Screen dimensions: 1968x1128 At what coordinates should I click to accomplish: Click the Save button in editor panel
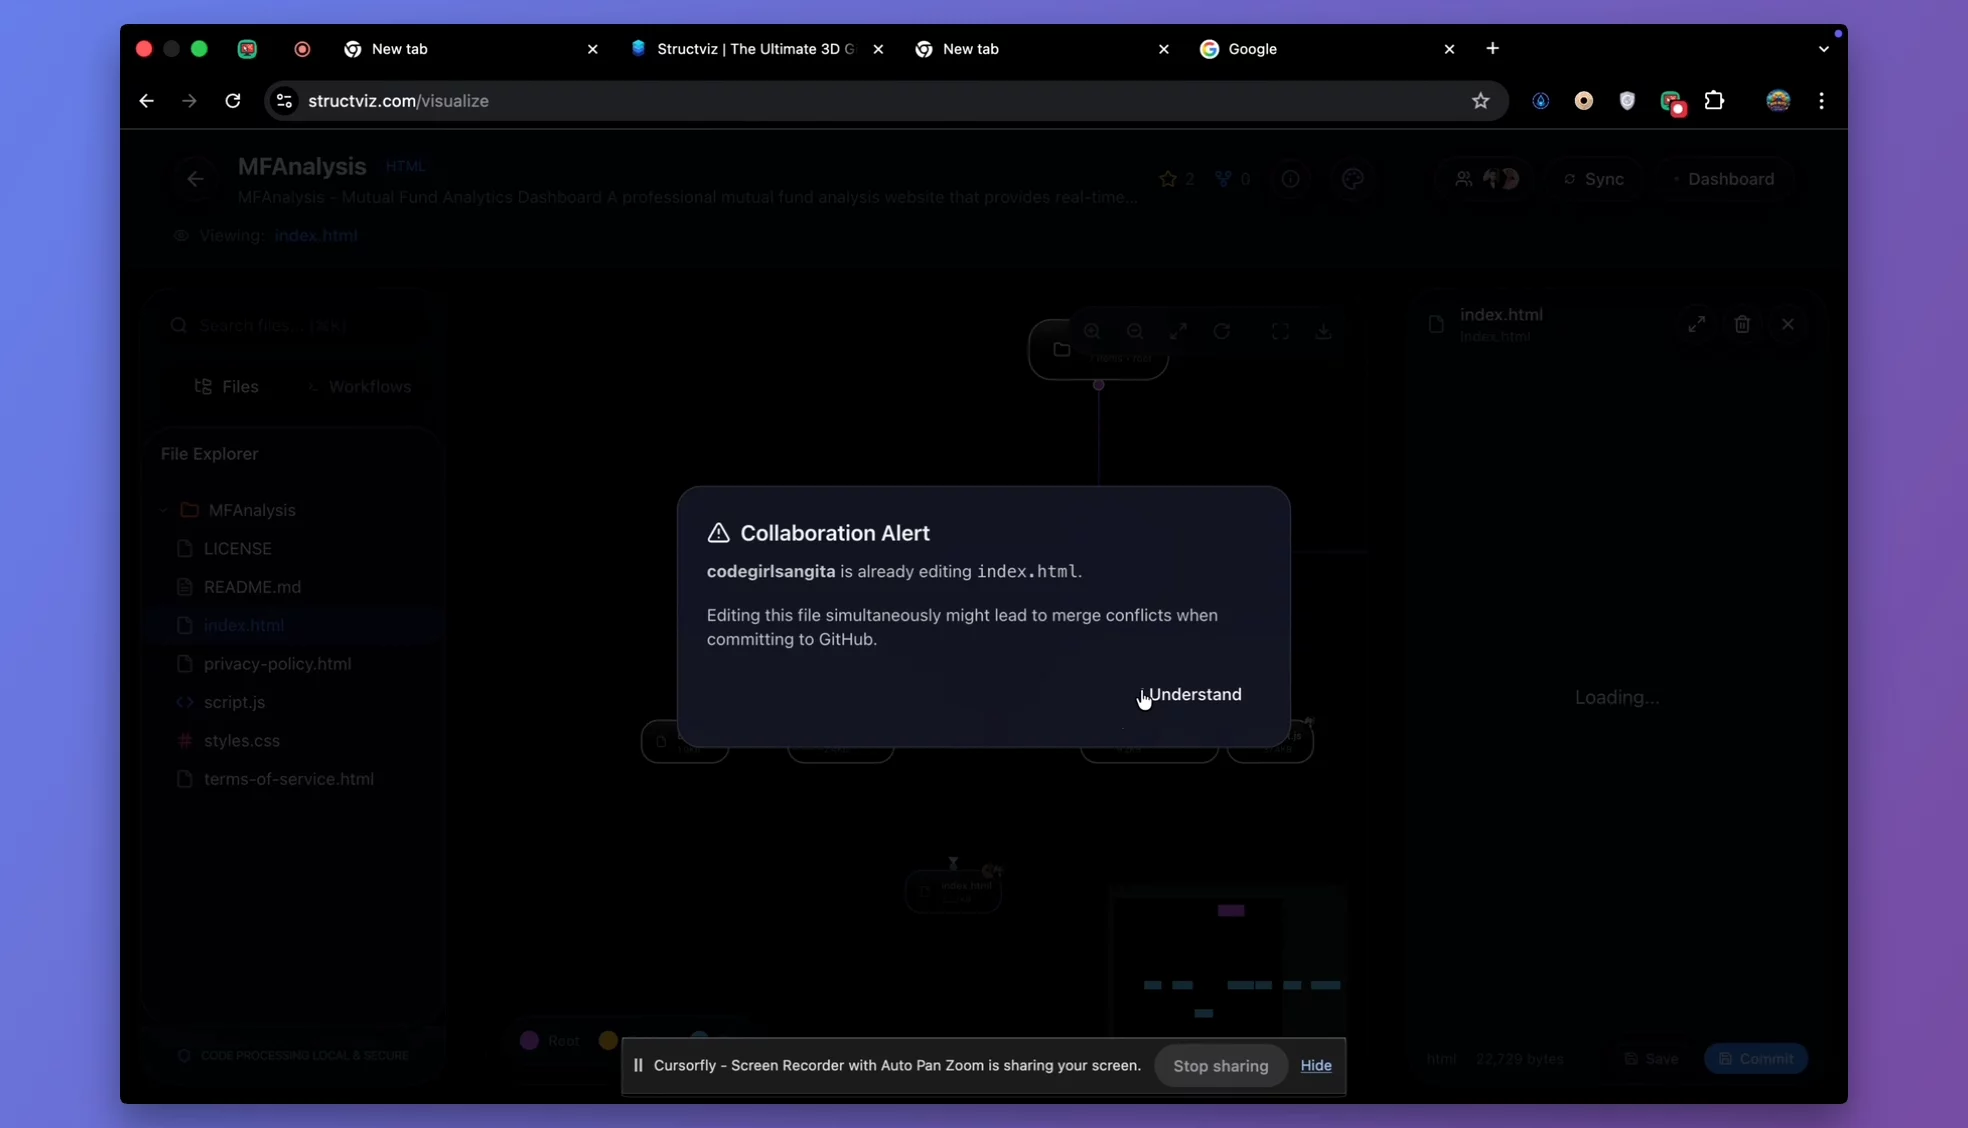coord(1651,1059)
